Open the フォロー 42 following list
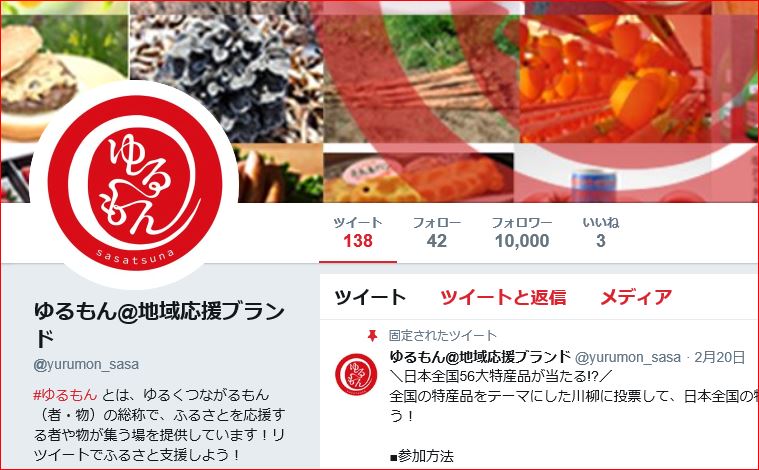 click(x=437, y=232)
